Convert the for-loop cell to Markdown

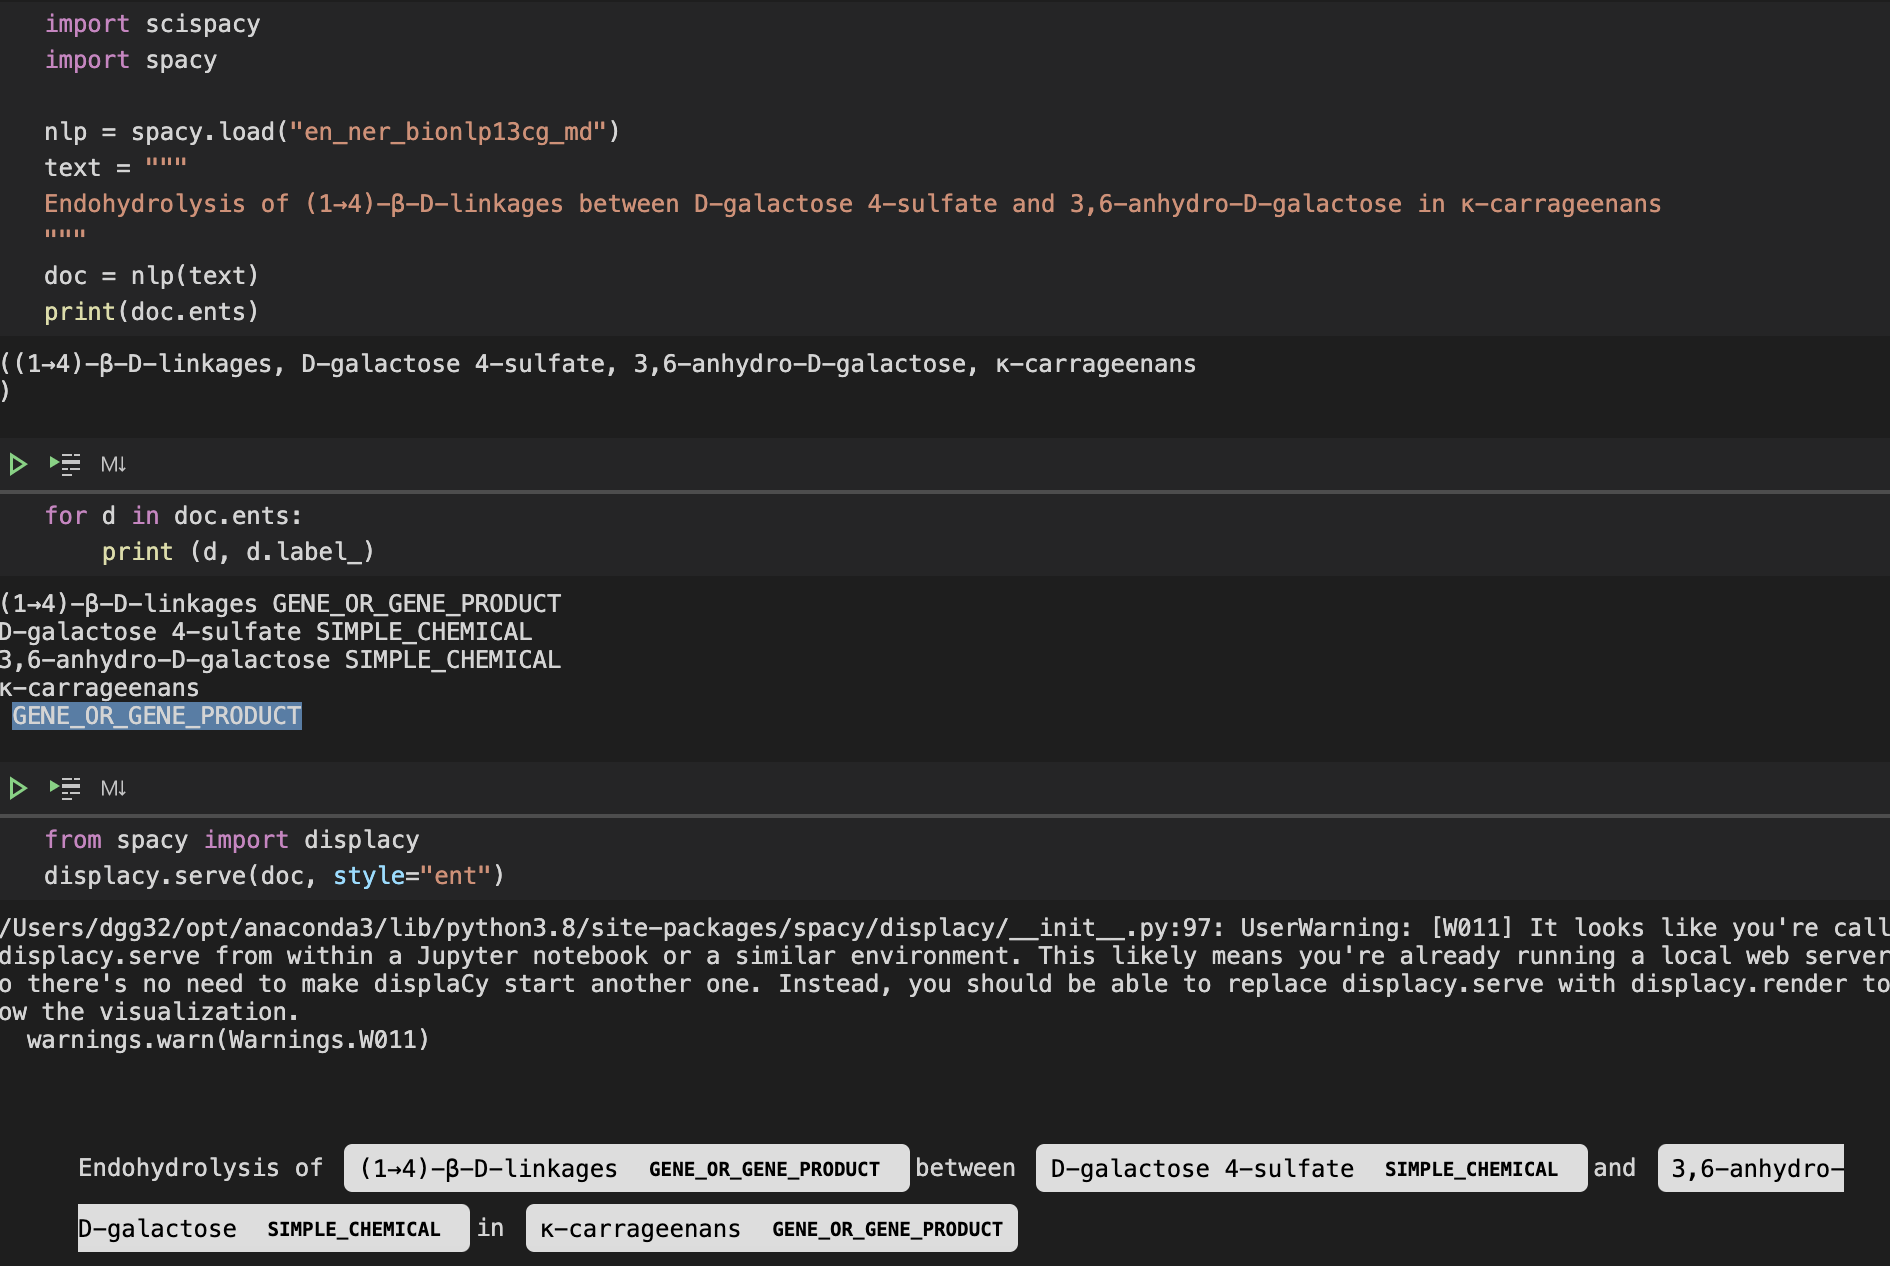pos(114,463)
